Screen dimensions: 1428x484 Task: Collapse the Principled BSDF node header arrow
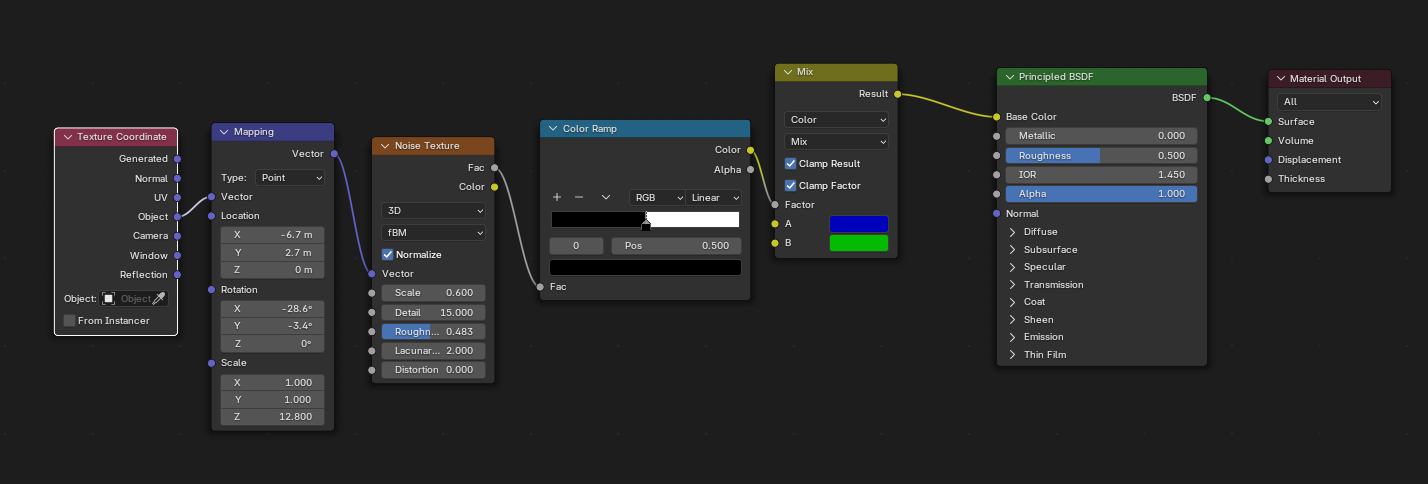click(x=1008, y=77)
